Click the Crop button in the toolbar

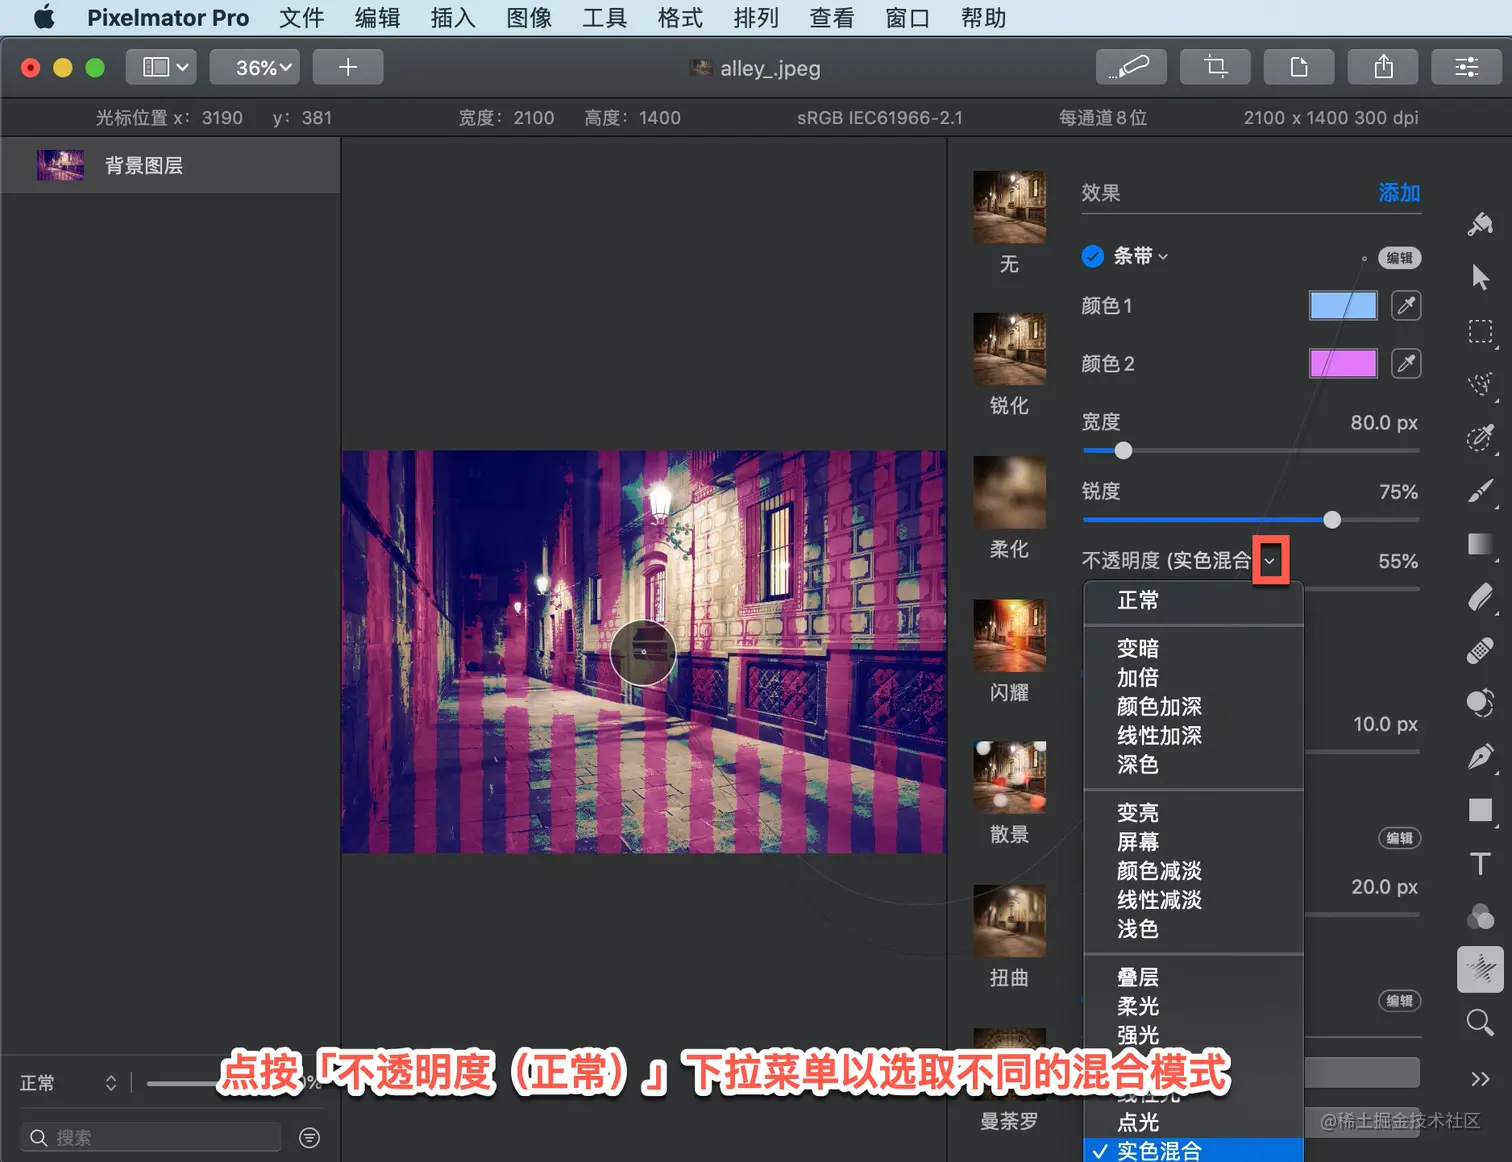pos(1215,67)
